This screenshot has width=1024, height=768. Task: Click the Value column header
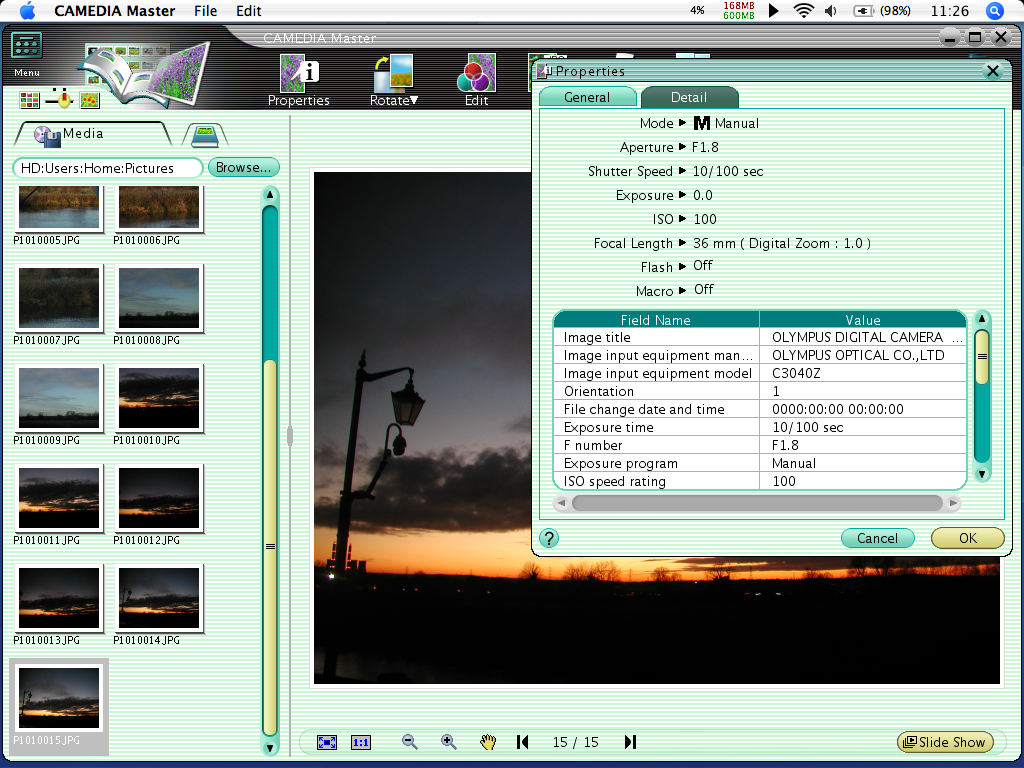[863, 319]
